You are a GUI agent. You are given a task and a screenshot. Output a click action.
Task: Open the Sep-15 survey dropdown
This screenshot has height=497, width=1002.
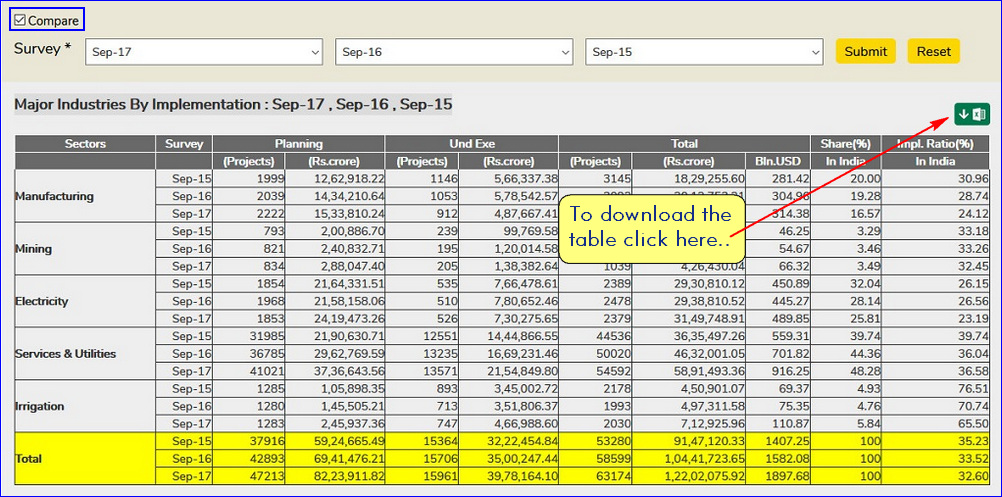(x=703, y=52)
